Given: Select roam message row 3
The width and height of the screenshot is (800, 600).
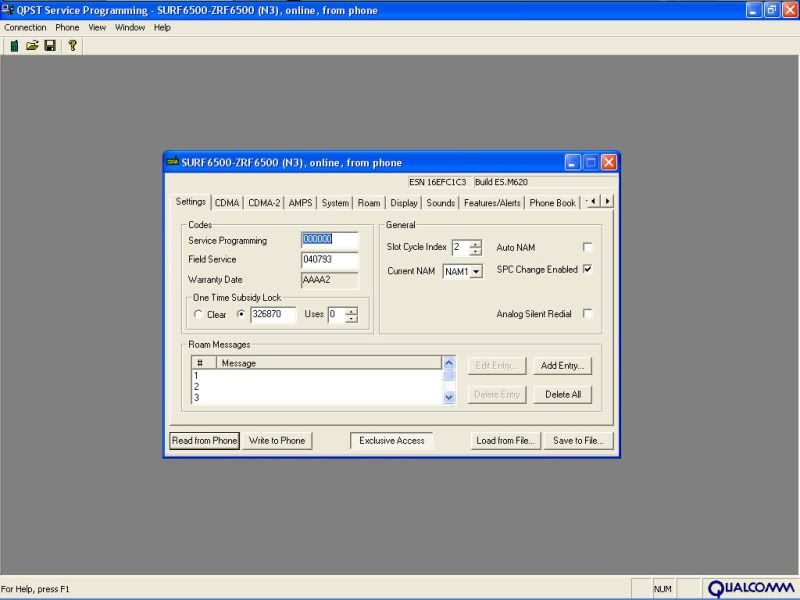Looking at the screenshot, I should (x=317, y=398).
